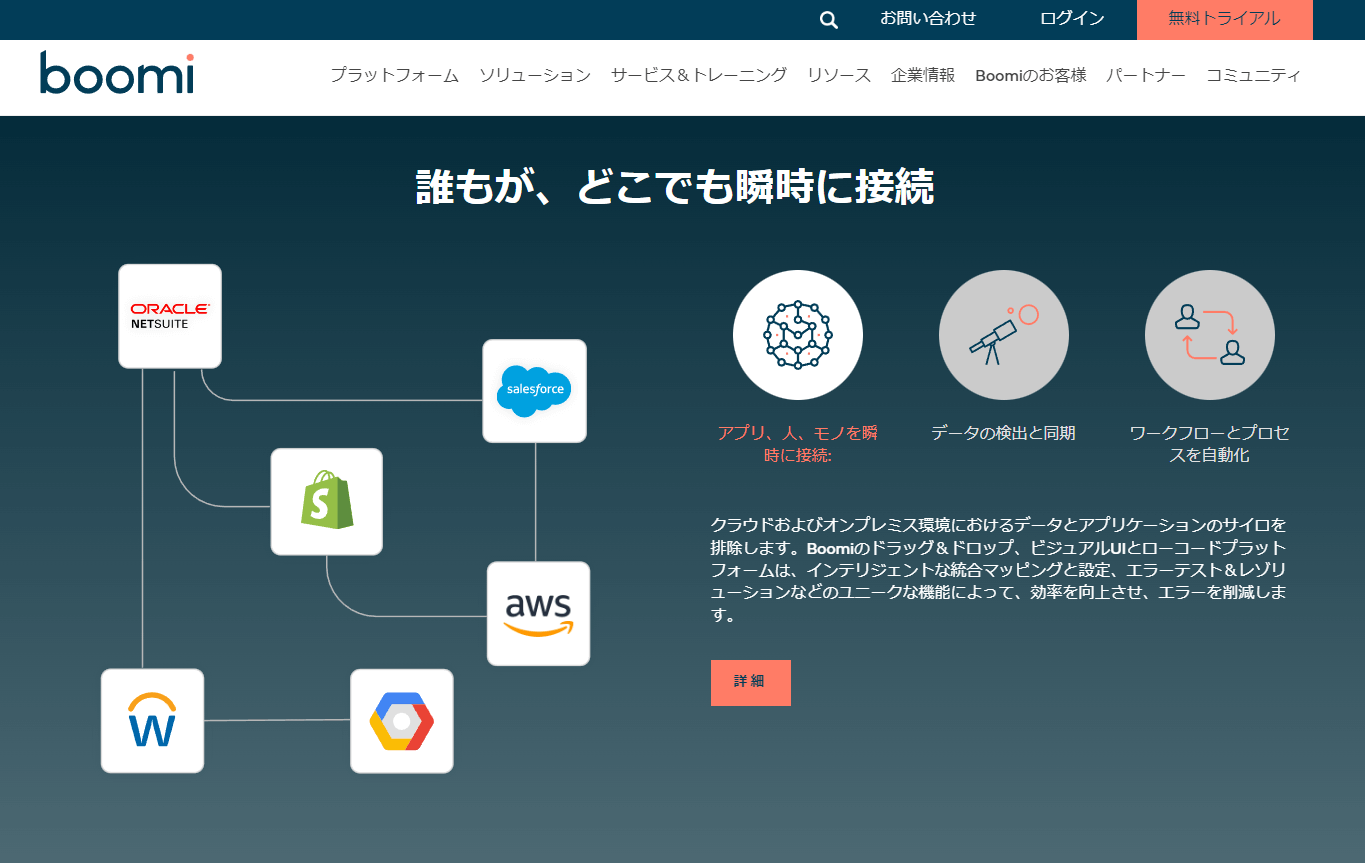Go to the boomi home logo
Image resolution: width=1365 pixels, height=863 pixels.
(117, 73)
